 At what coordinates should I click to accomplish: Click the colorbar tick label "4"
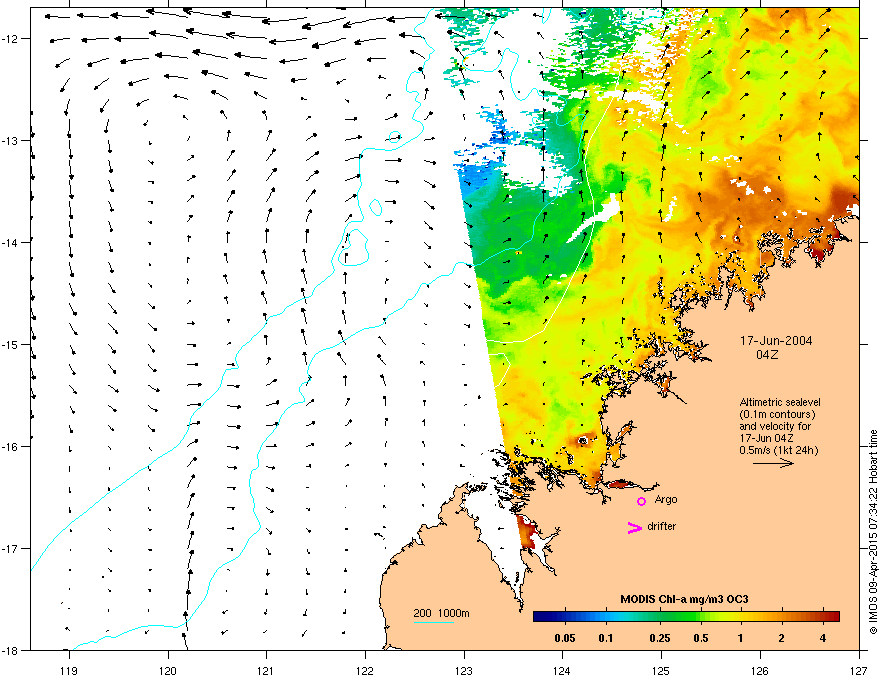point(823,638)
